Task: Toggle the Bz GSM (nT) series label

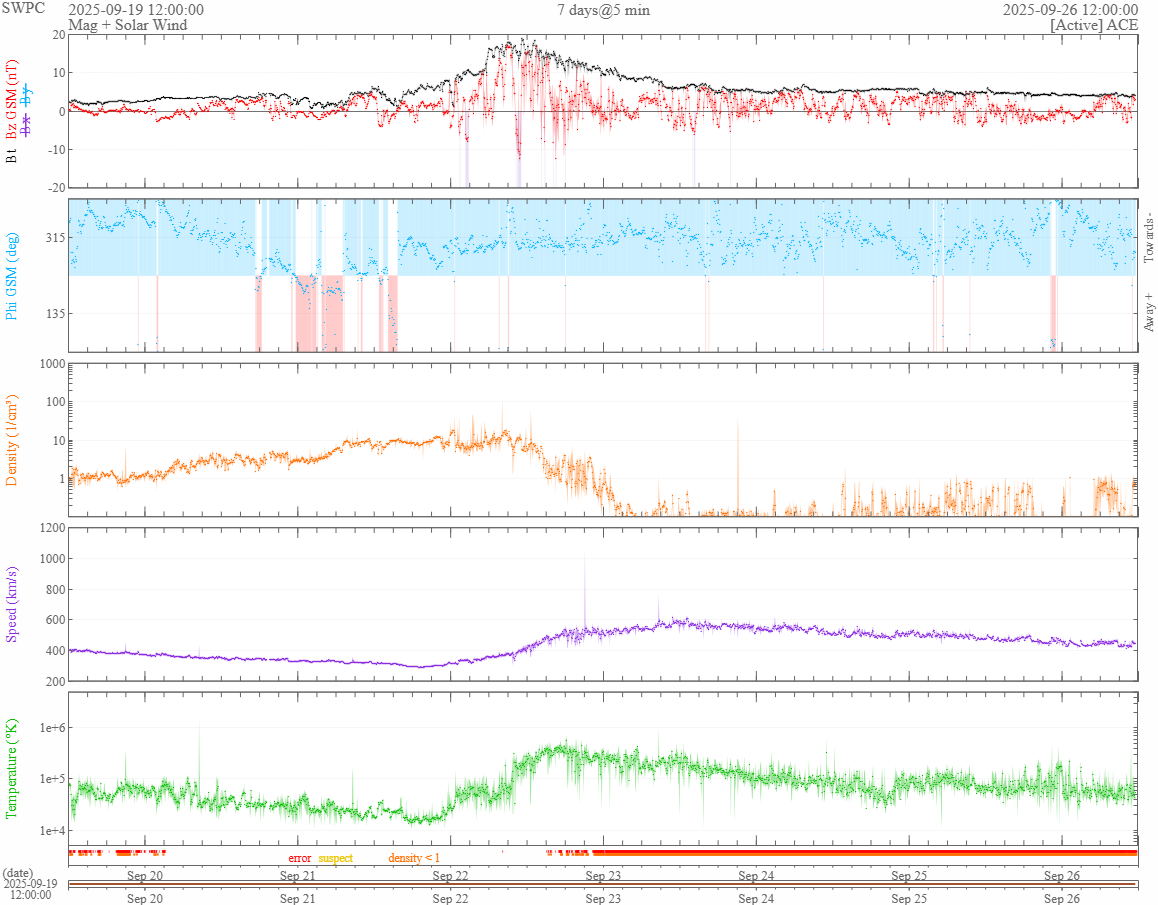Action: click(x=11, y=100)
